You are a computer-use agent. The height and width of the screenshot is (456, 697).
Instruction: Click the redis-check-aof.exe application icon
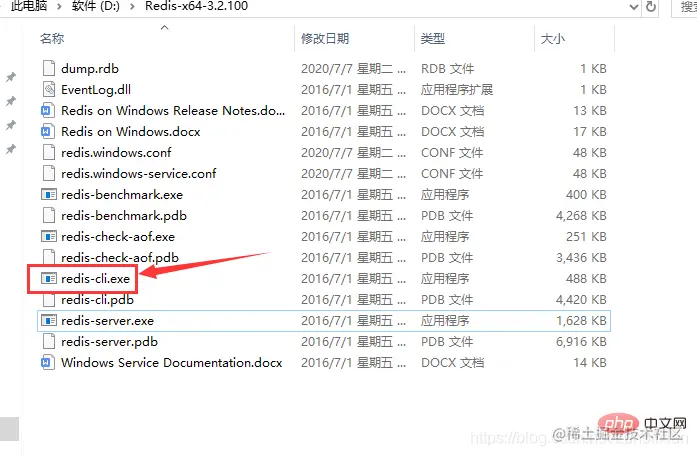[49, 236]
